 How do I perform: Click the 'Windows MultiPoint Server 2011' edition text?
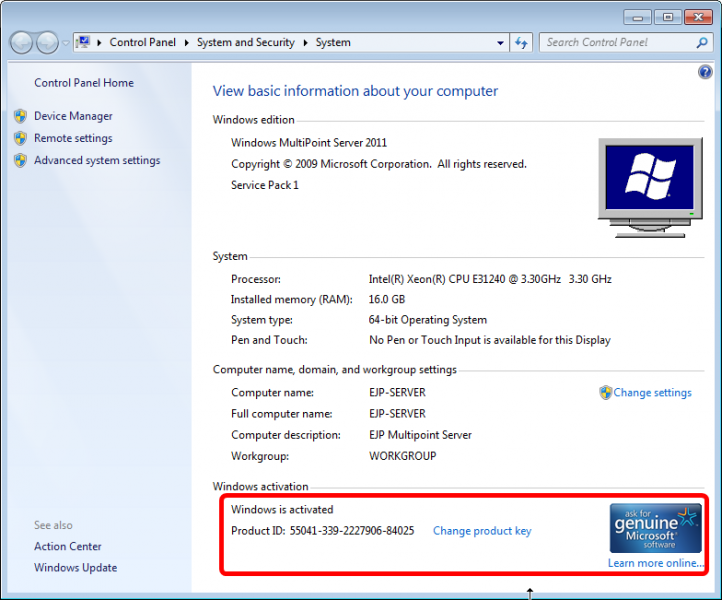[x=309, y=143]
